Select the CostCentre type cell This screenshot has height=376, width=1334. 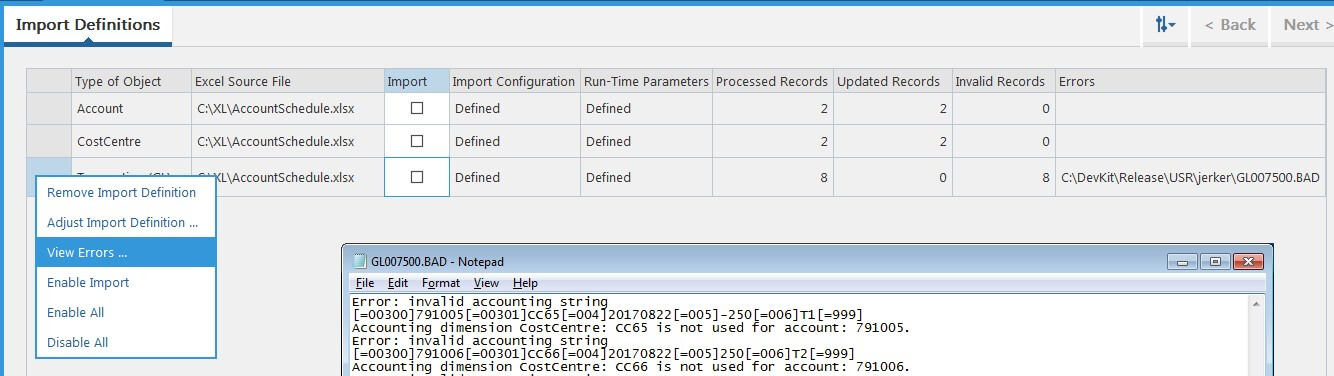[132, 142]
